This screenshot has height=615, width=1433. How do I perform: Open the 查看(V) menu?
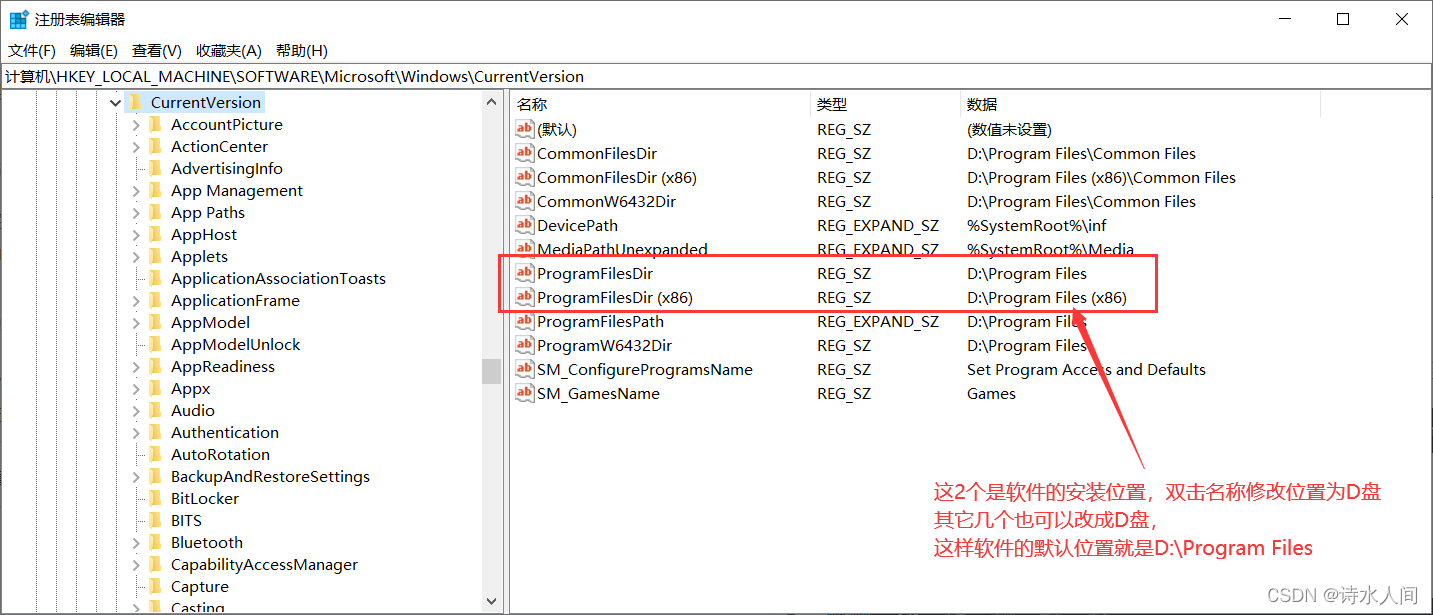(157, 50)
